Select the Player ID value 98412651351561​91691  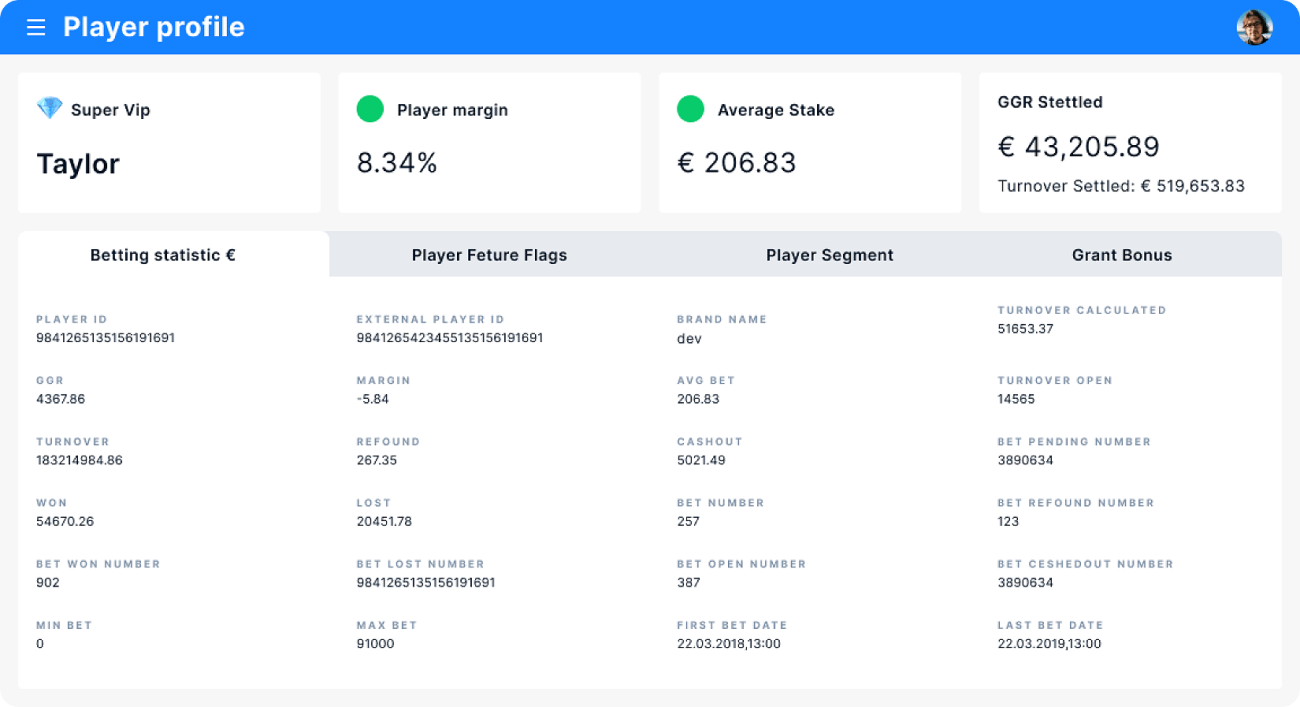(x=105, y=338)
